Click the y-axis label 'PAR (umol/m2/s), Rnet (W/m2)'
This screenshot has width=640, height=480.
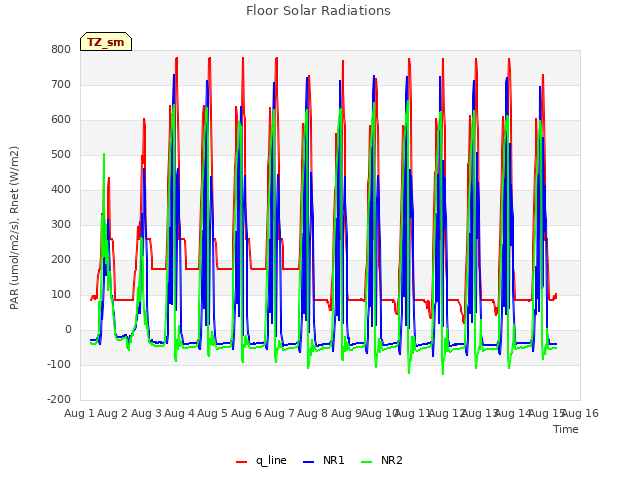(14, 228)
